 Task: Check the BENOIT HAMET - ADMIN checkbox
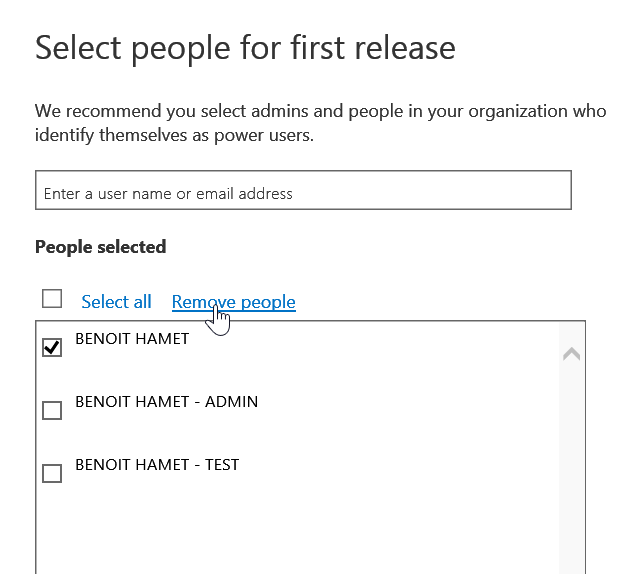(52, 410)
